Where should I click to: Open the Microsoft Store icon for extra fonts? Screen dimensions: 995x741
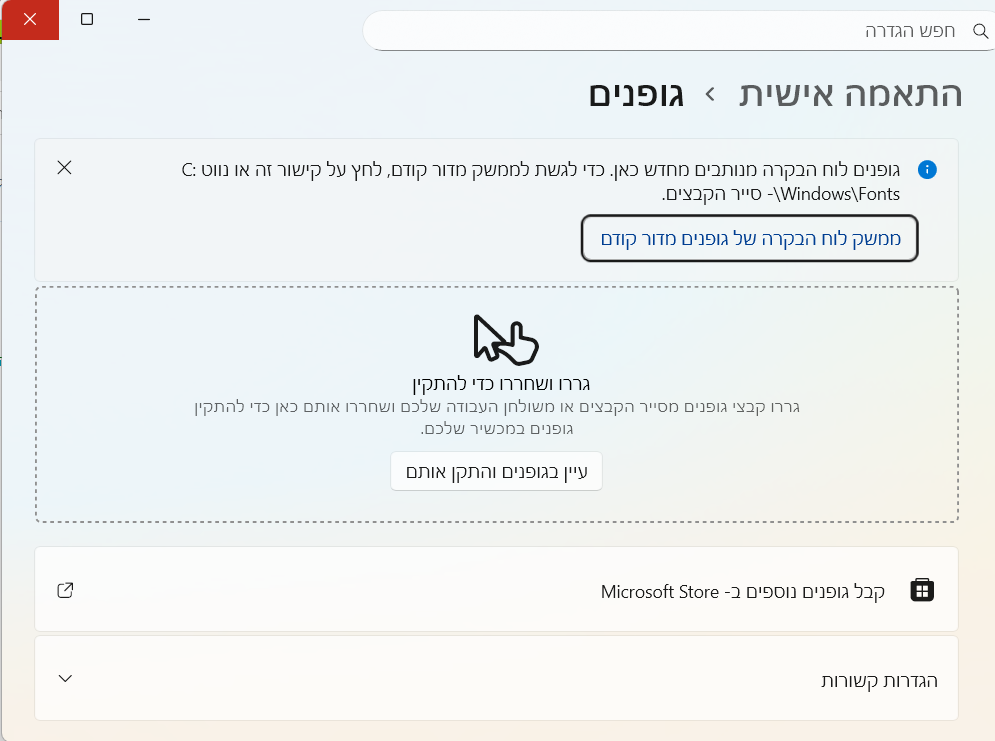click(922, 590)
